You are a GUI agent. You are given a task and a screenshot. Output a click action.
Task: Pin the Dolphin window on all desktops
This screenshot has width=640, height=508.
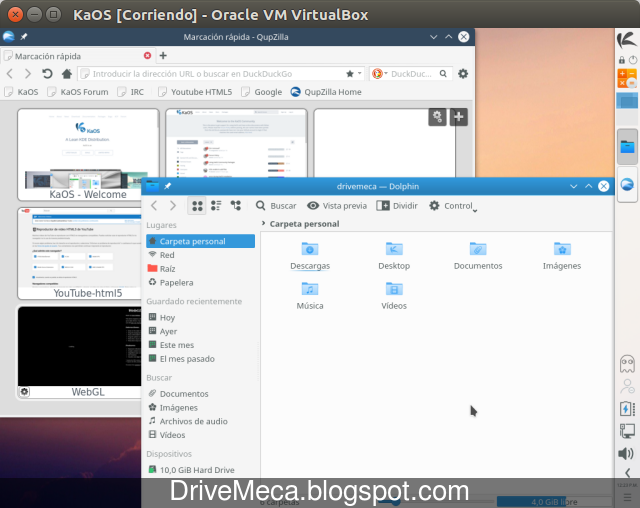[167, 186]
